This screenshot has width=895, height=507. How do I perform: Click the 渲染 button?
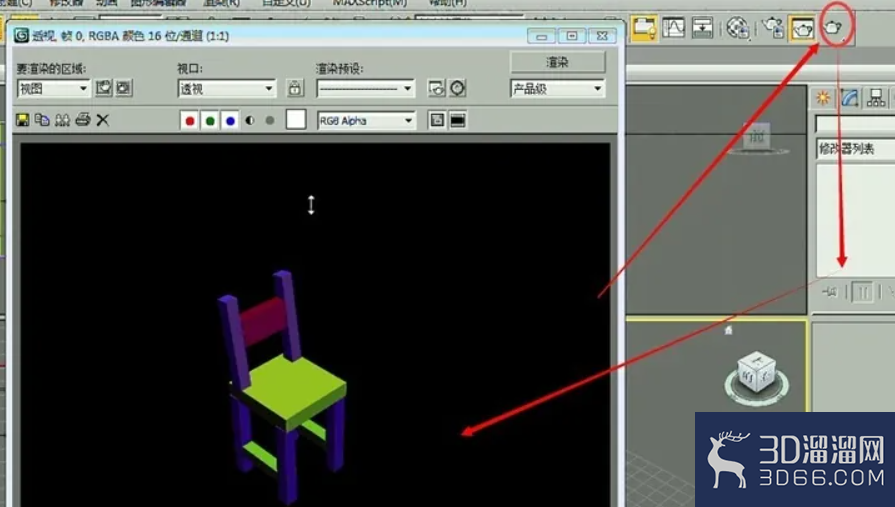pyautogui.click(x=557, y=62)
